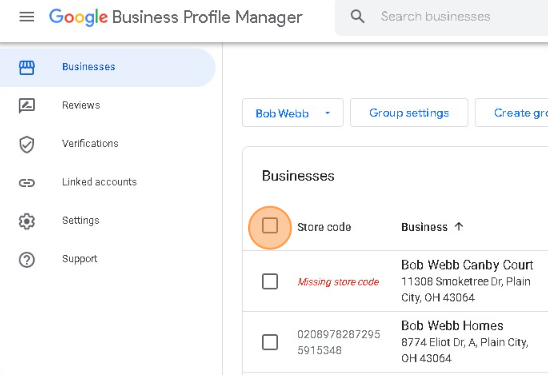Click the Google logo
Screen dimensions: 548x376
coord(78,17)
